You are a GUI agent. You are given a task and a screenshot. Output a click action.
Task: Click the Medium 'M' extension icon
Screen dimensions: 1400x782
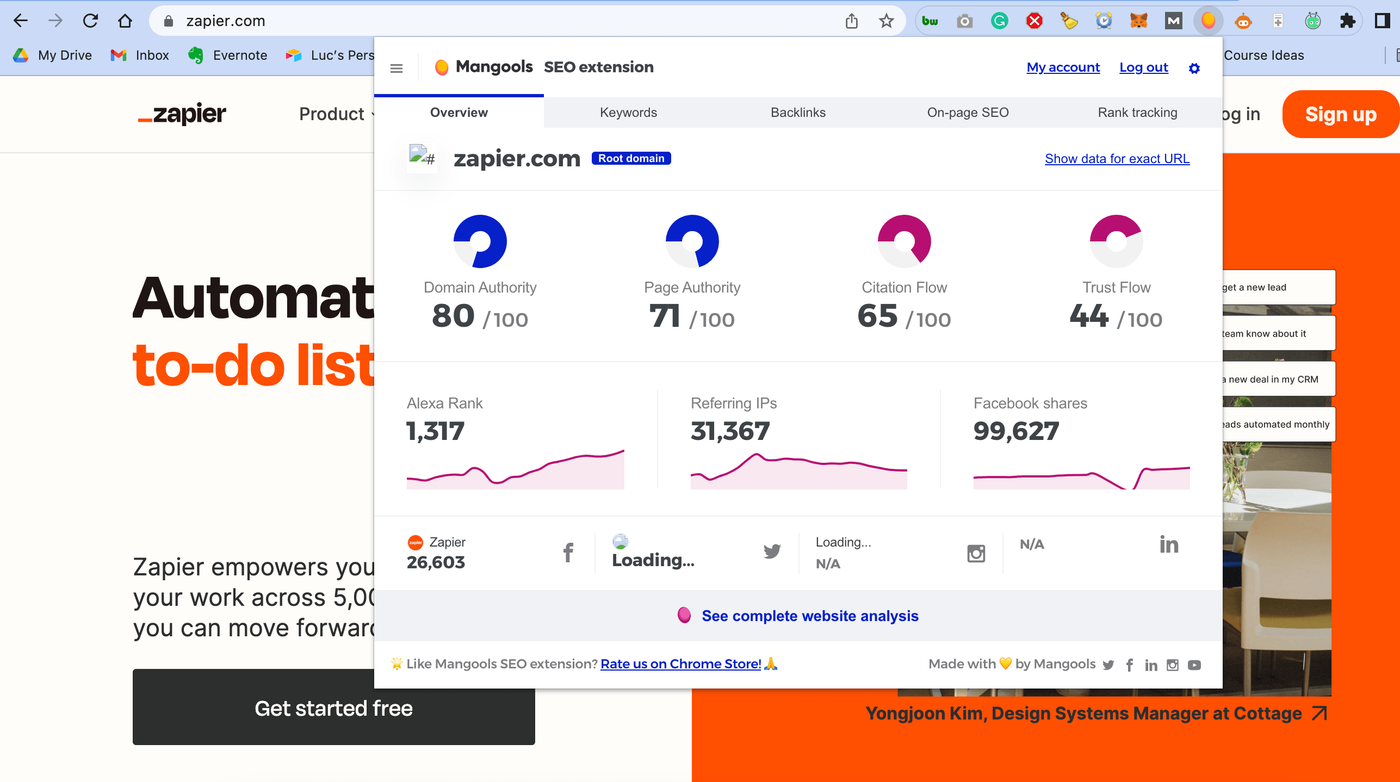(1173, 20)
